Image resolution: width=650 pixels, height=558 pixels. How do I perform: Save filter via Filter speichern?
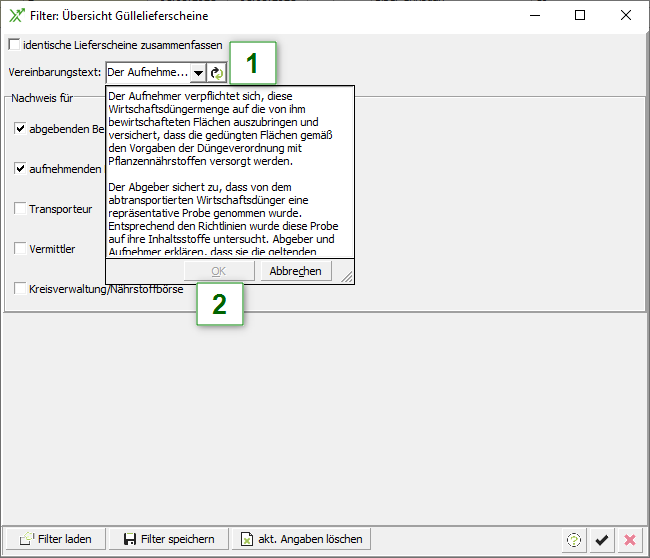pyautogui.click(x=169, y=539)
